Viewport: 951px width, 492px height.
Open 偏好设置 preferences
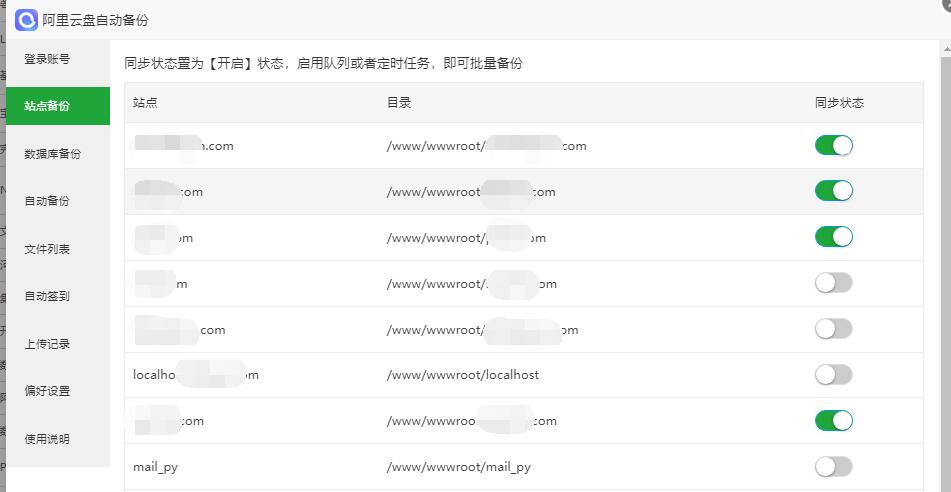pyautogui.click(x=47, y=391)
